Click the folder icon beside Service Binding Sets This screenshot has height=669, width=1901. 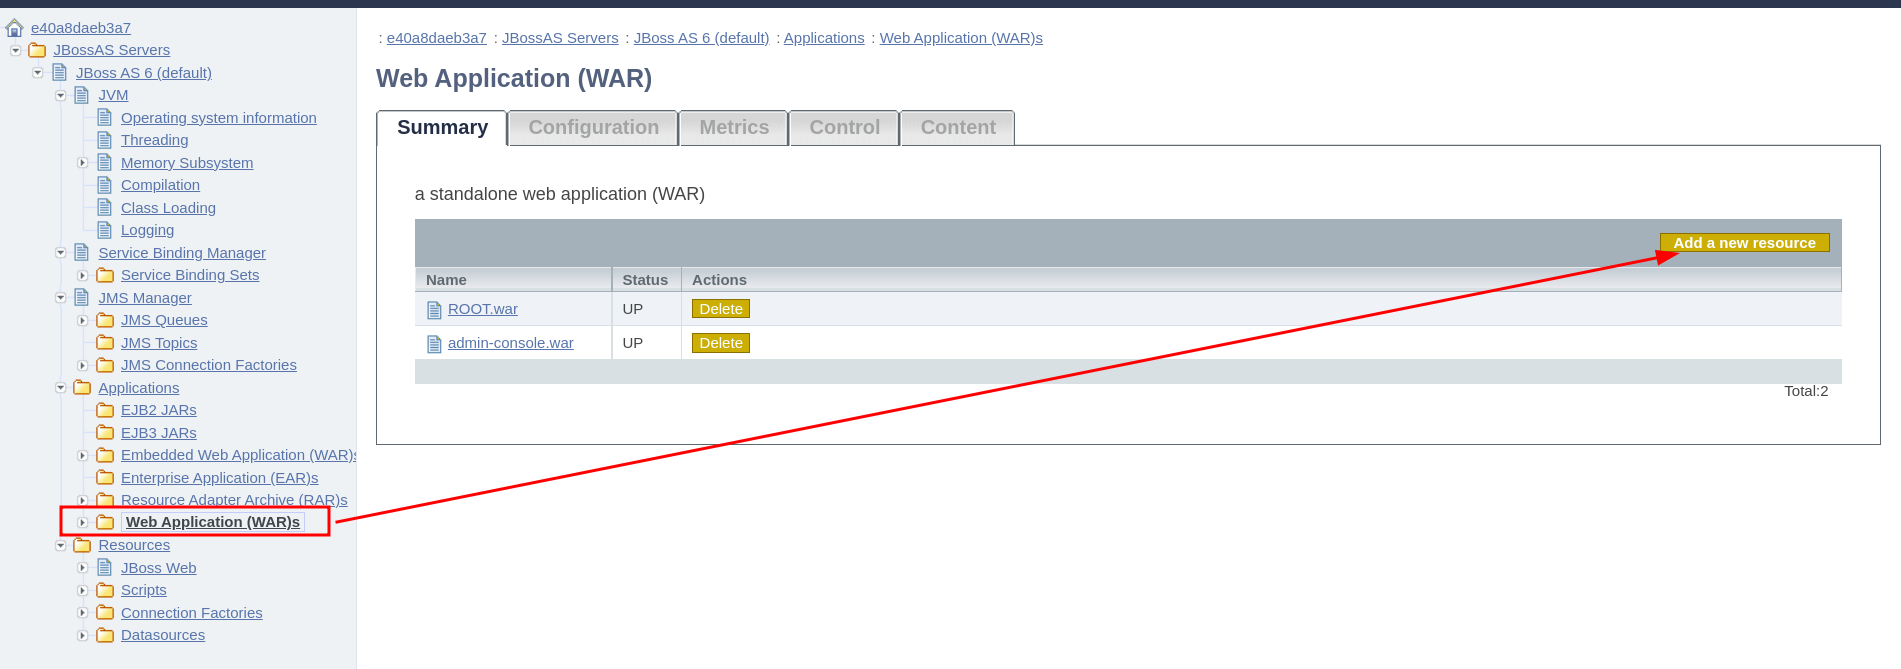pos(105,275)
